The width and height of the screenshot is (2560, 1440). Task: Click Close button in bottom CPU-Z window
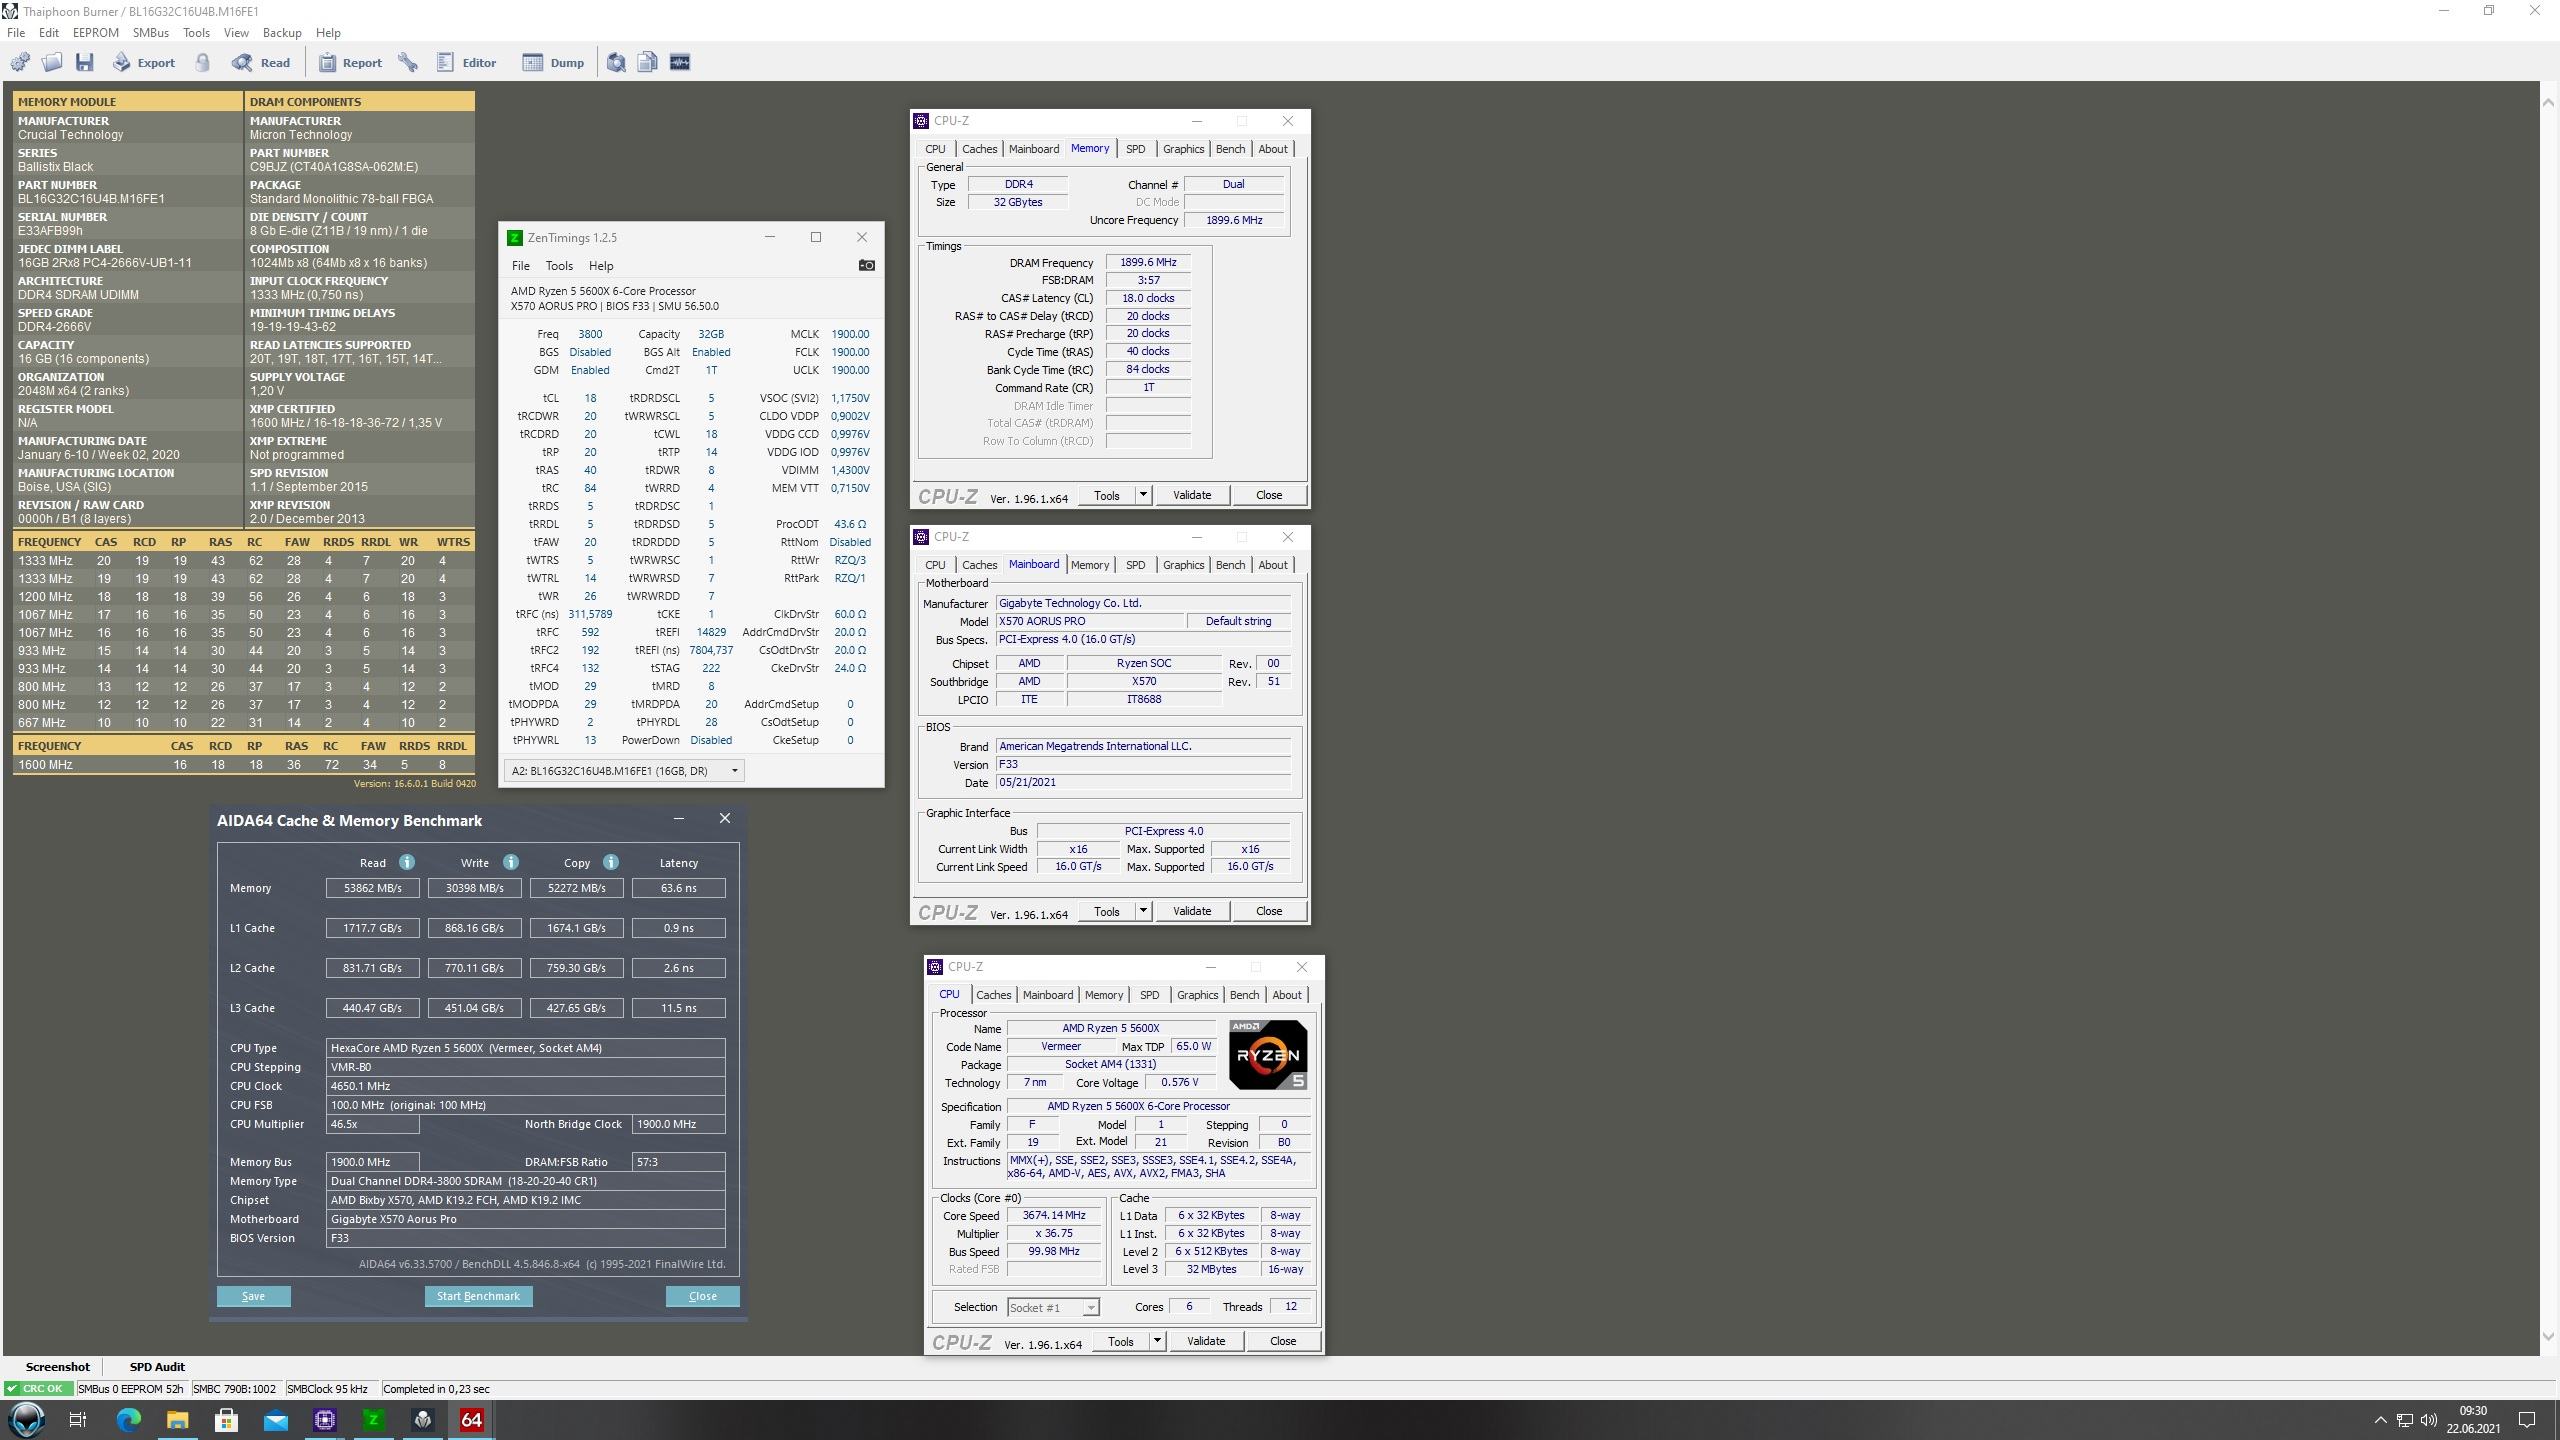[x=1283, y=1341]
